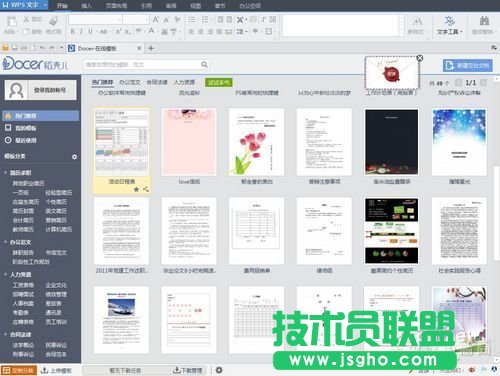Collapse the 人力资源 category in the sidebar
The height and width of the screenshot is (376, 500).
[5, 275]
